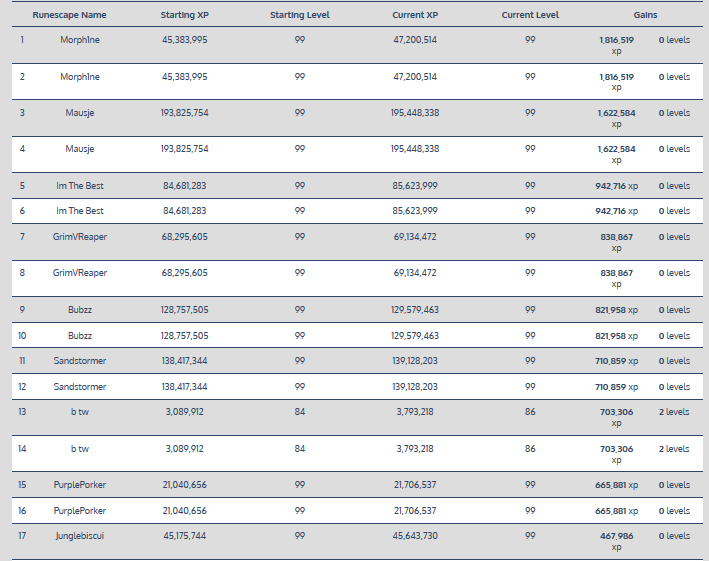Click the current XP value 45,643,730

coord(415,536)
